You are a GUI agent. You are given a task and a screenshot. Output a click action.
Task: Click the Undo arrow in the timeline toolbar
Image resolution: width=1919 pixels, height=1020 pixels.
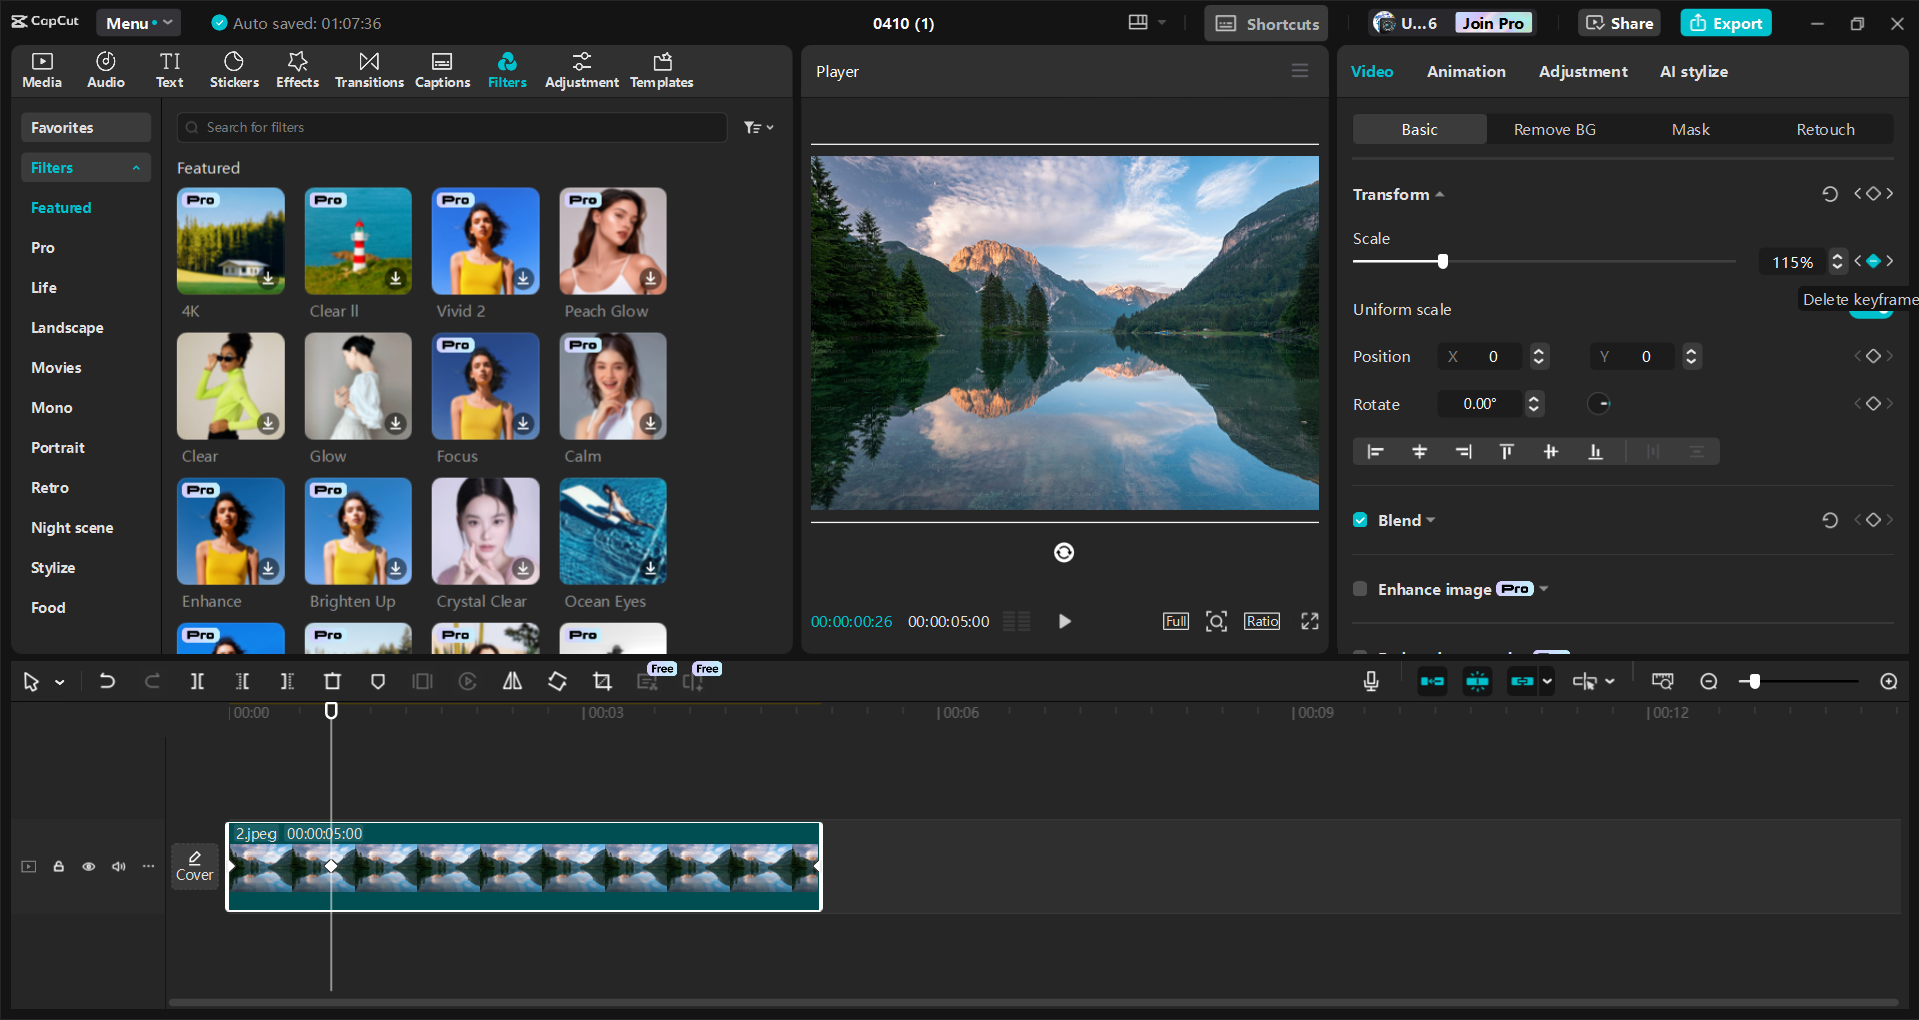[x=107, y=681]
